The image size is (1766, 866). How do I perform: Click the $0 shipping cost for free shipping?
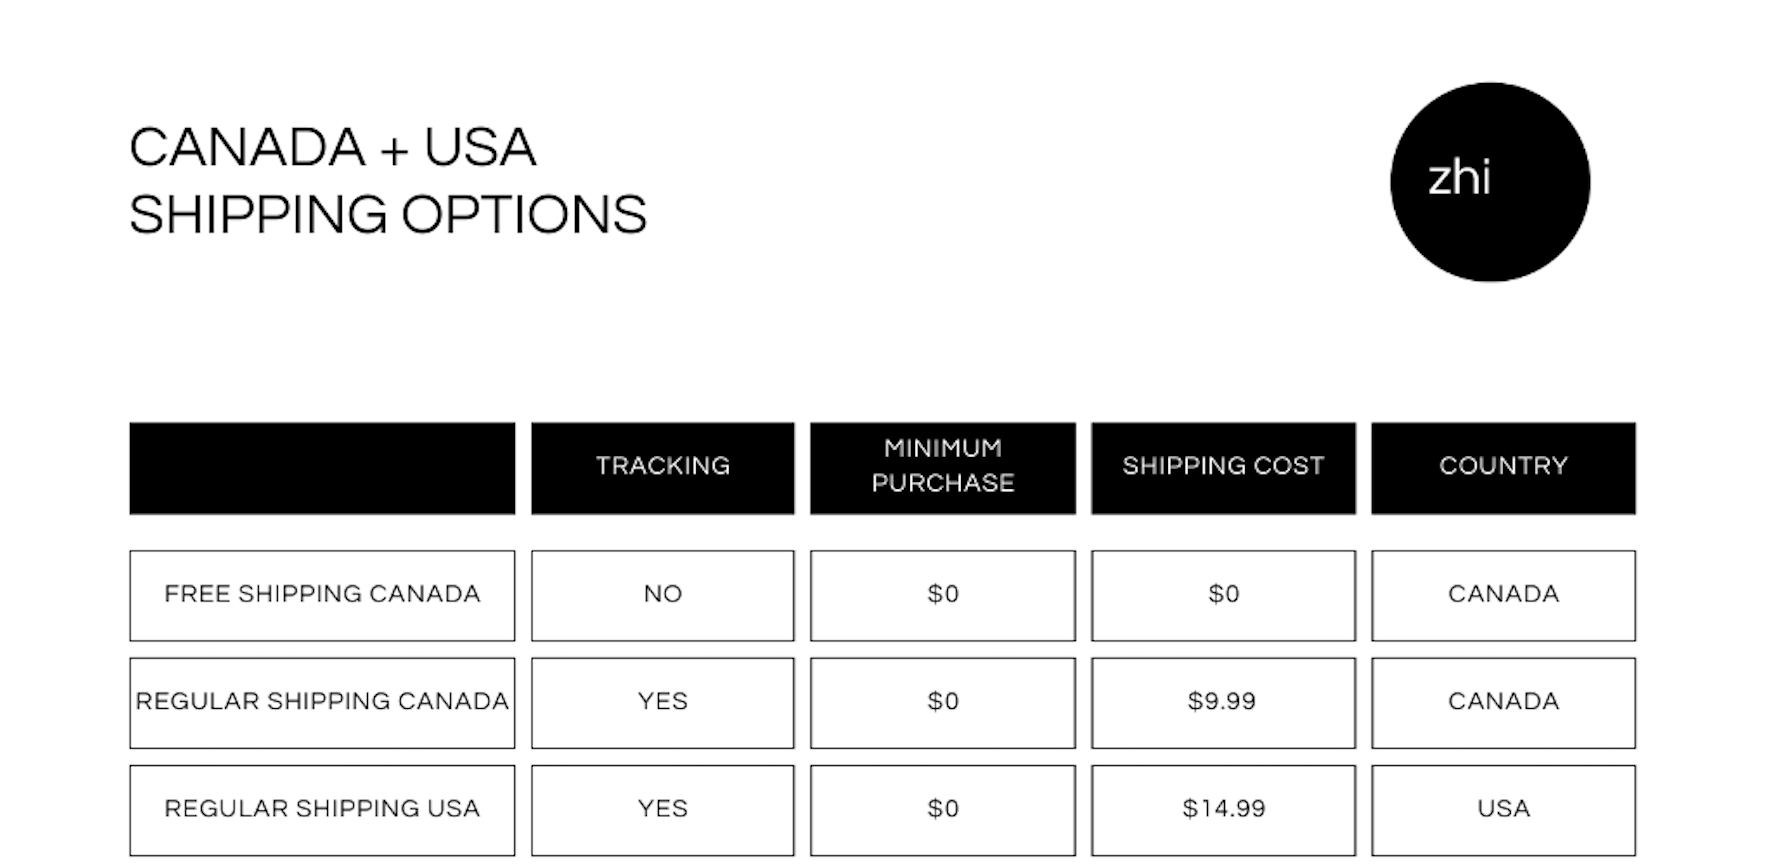coord(1223,595)
